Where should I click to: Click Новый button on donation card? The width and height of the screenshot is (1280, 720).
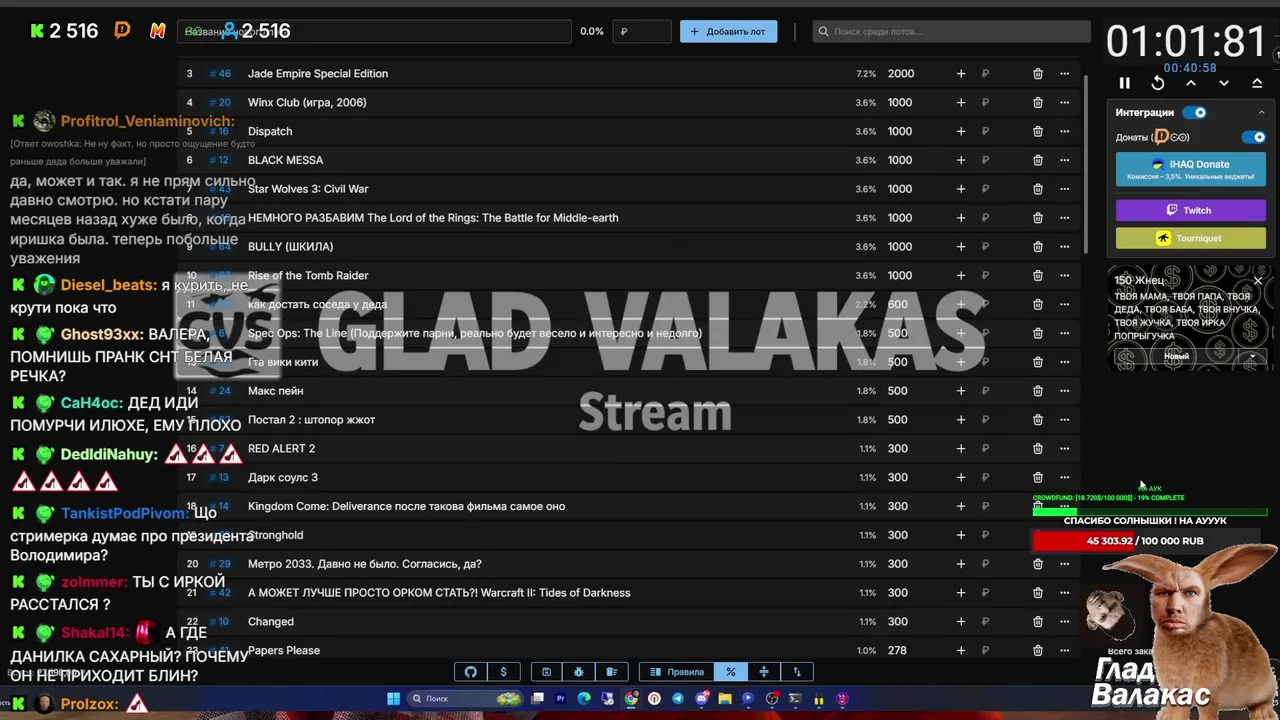click(x=1176, y=357)
